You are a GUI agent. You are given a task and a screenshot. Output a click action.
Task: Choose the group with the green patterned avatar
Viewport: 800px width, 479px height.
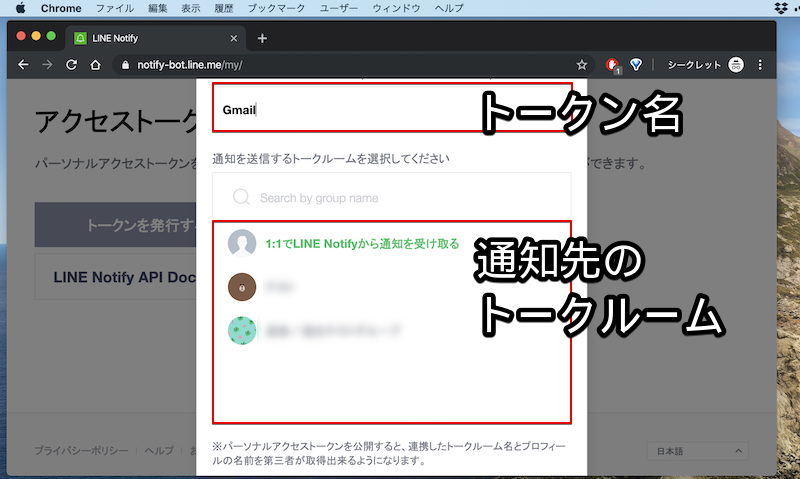pyautogui.click(x=242, y=330)
